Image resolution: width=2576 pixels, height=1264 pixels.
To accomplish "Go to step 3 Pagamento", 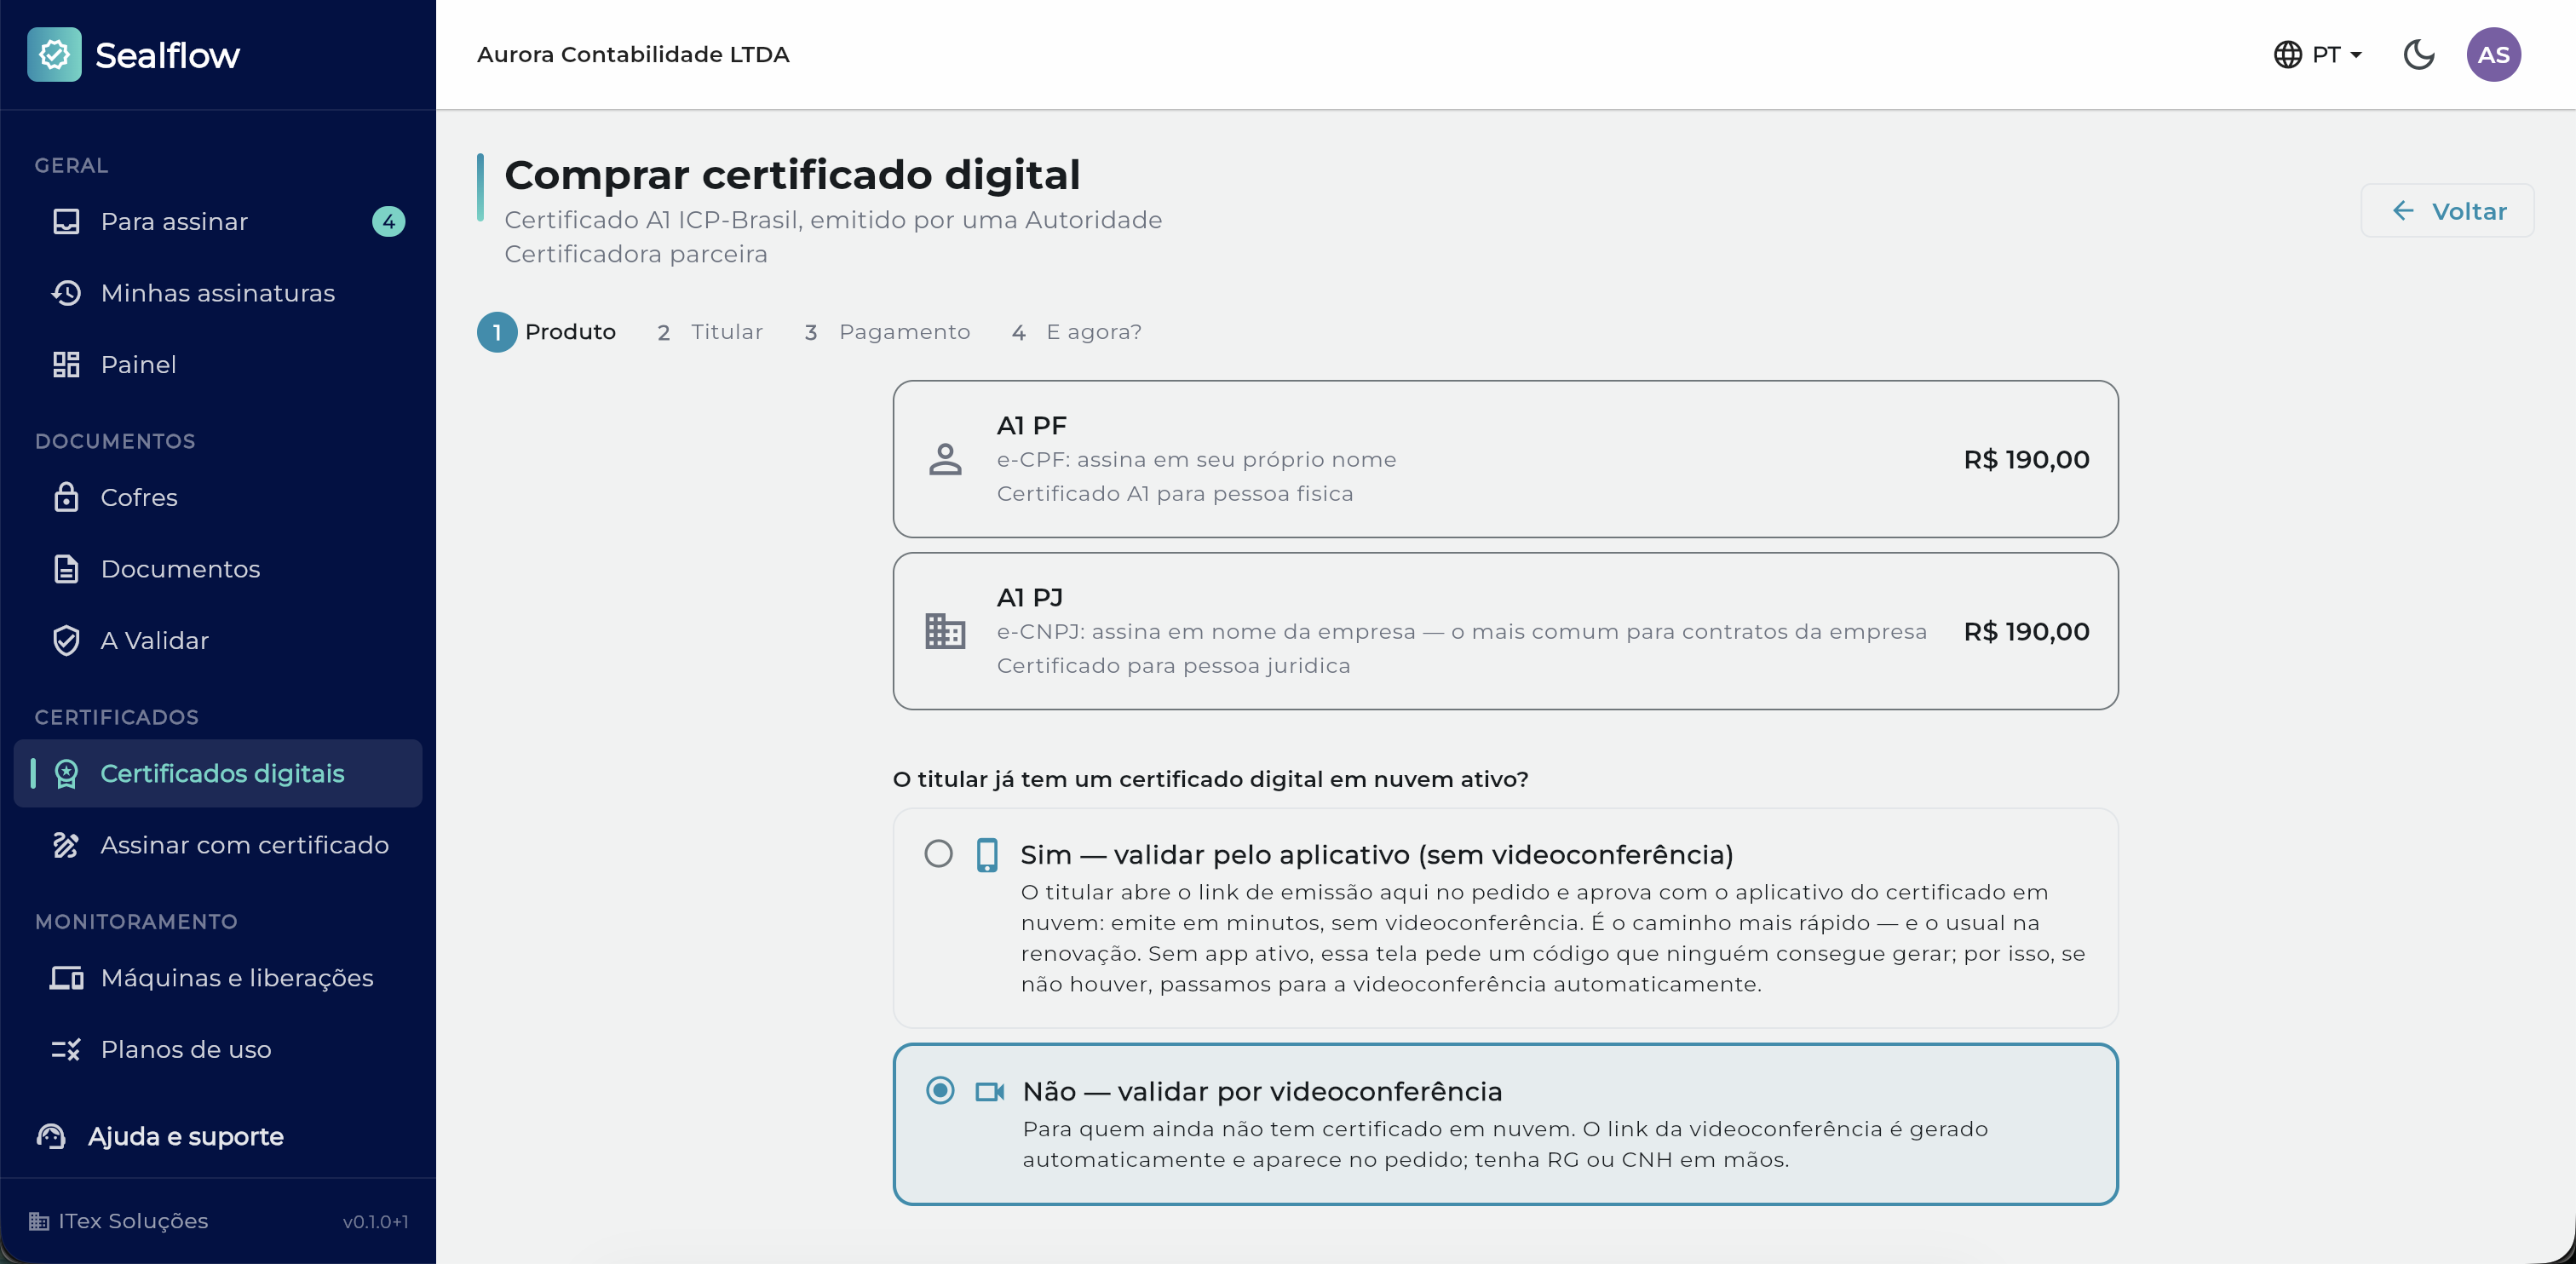I will 886,332.
